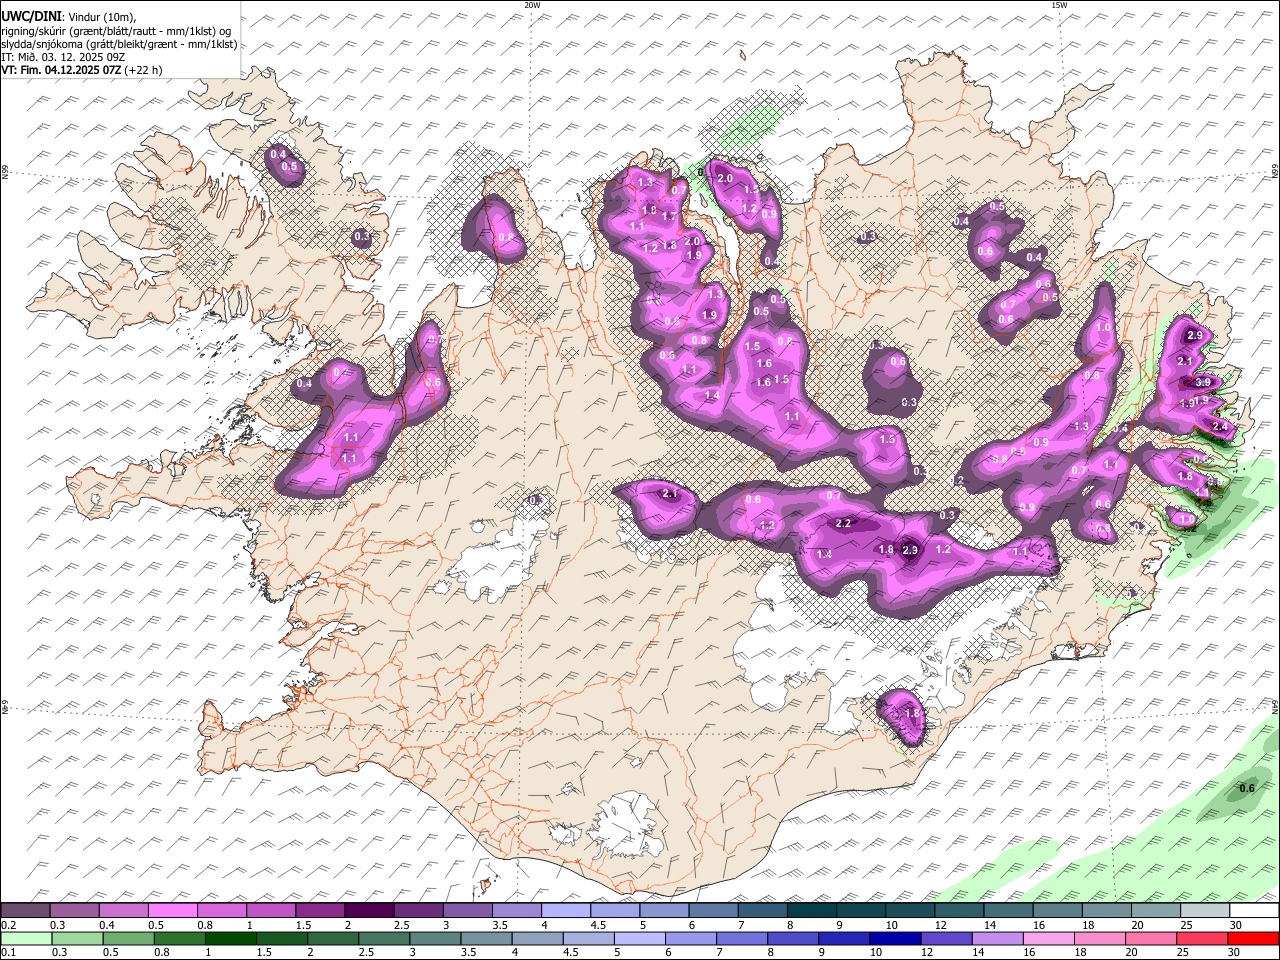Screen dimensions: 1280x960
Task: Click the 0.6 rain value over the southeast sea
Action: click(1247, 788)
